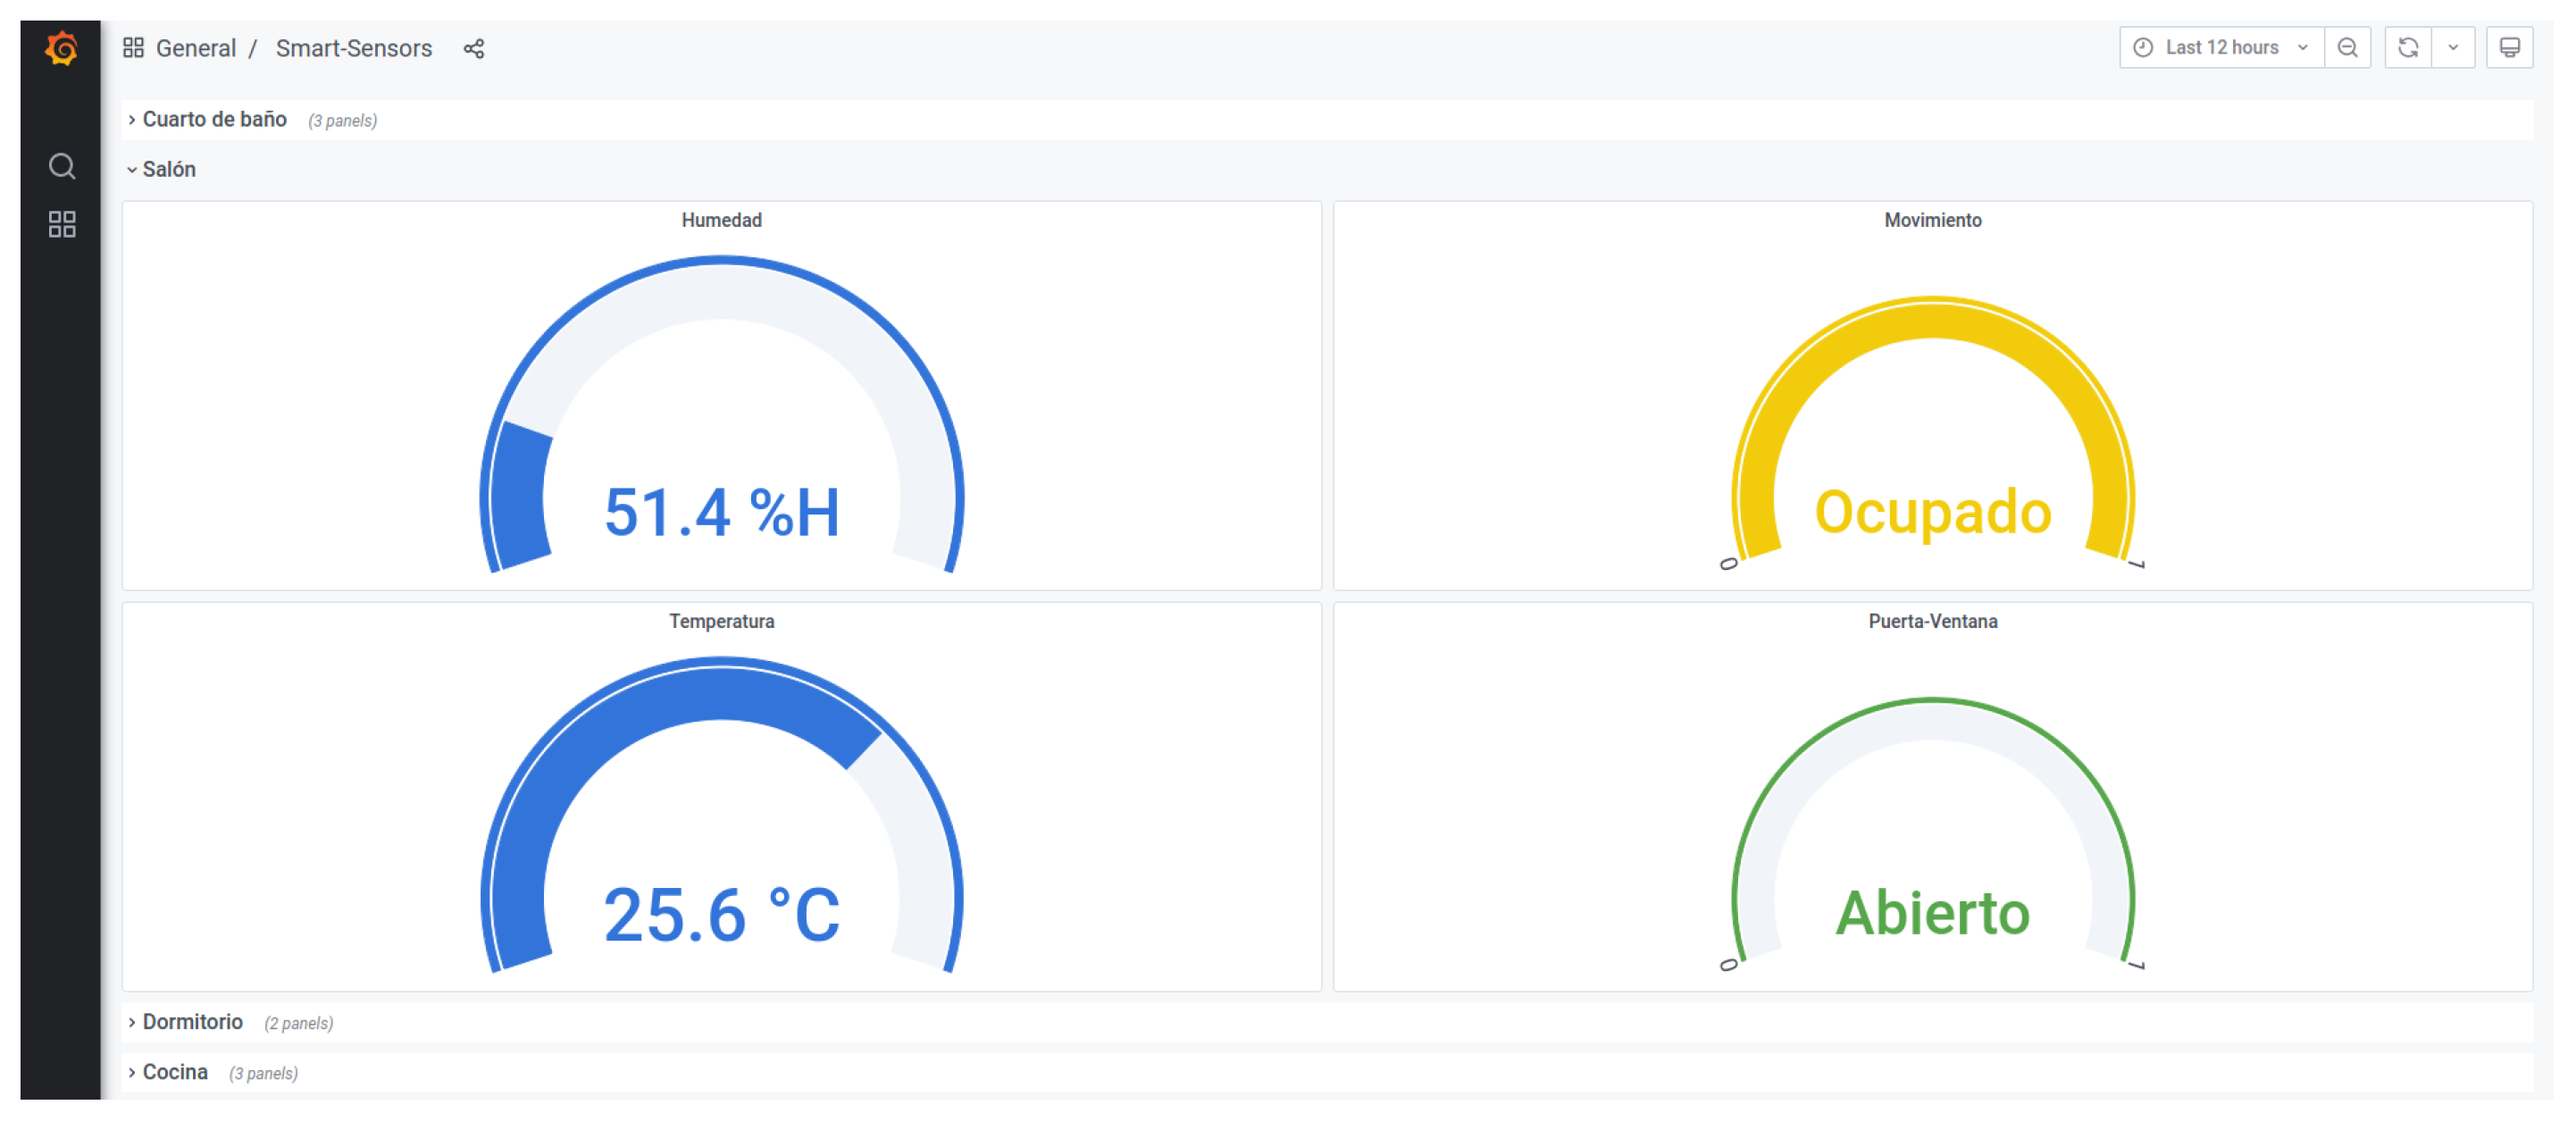Click the zoom out time range icon
Image resolution: width=2576 pixels, height=1130 pixels.
click(2347, 47)
